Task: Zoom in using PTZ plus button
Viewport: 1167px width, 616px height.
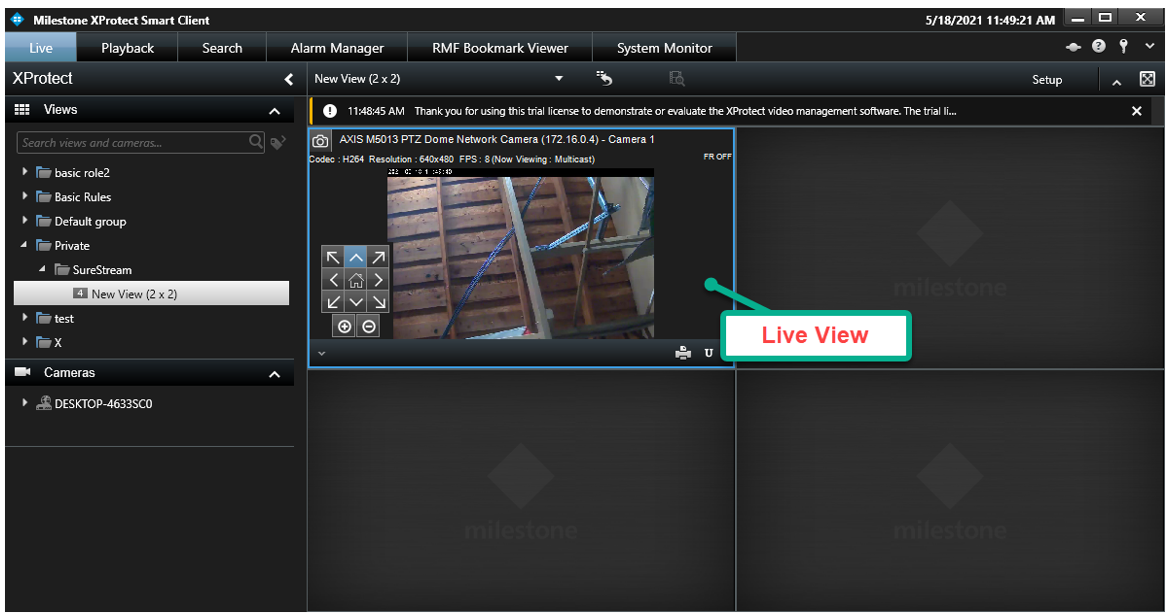Action: (x=345, y=326)
